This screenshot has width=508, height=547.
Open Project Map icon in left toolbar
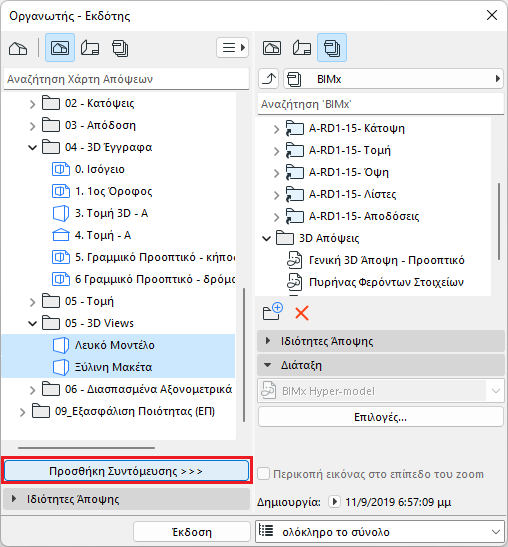[x=18, y=48]
